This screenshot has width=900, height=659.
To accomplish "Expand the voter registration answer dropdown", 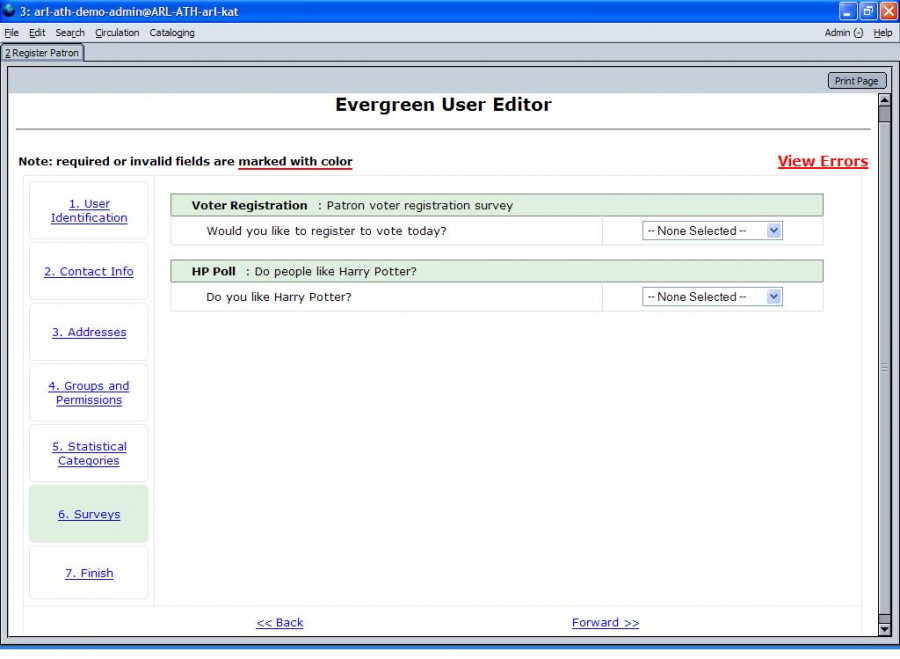I will (x=712, y=231).
